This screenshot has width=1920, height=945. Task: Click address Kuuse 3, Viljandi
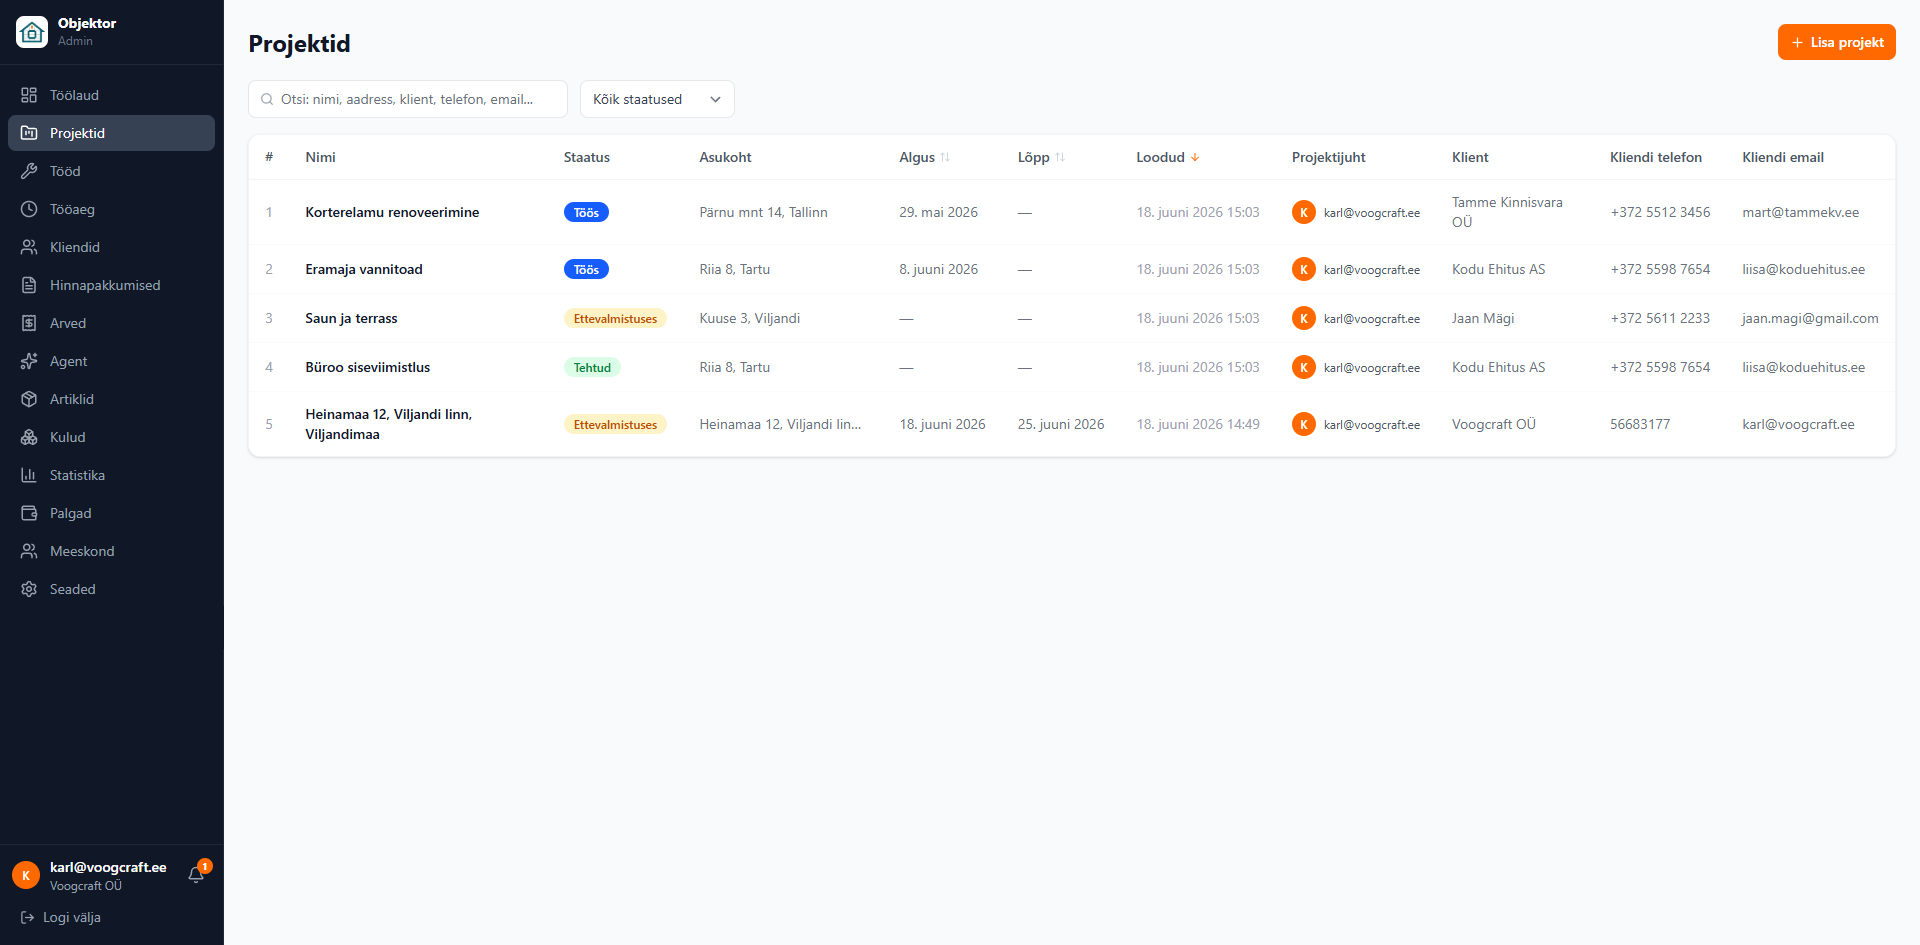pyautogui.click(x=749, y=318)
